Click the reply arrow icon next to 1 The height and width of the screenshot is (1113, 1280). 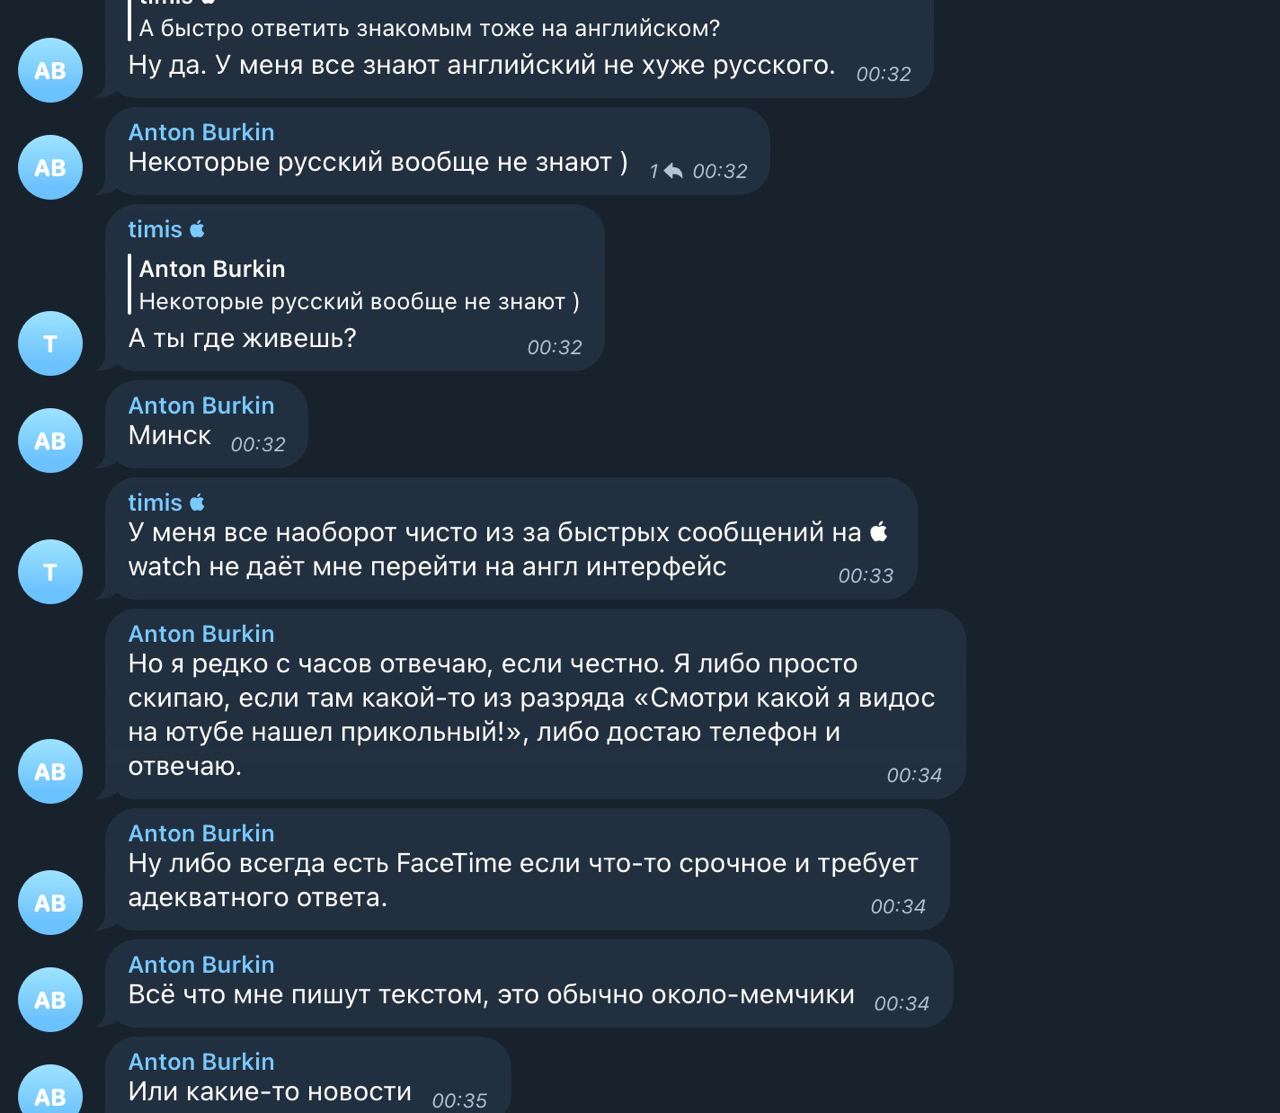[x=673, y=172]
